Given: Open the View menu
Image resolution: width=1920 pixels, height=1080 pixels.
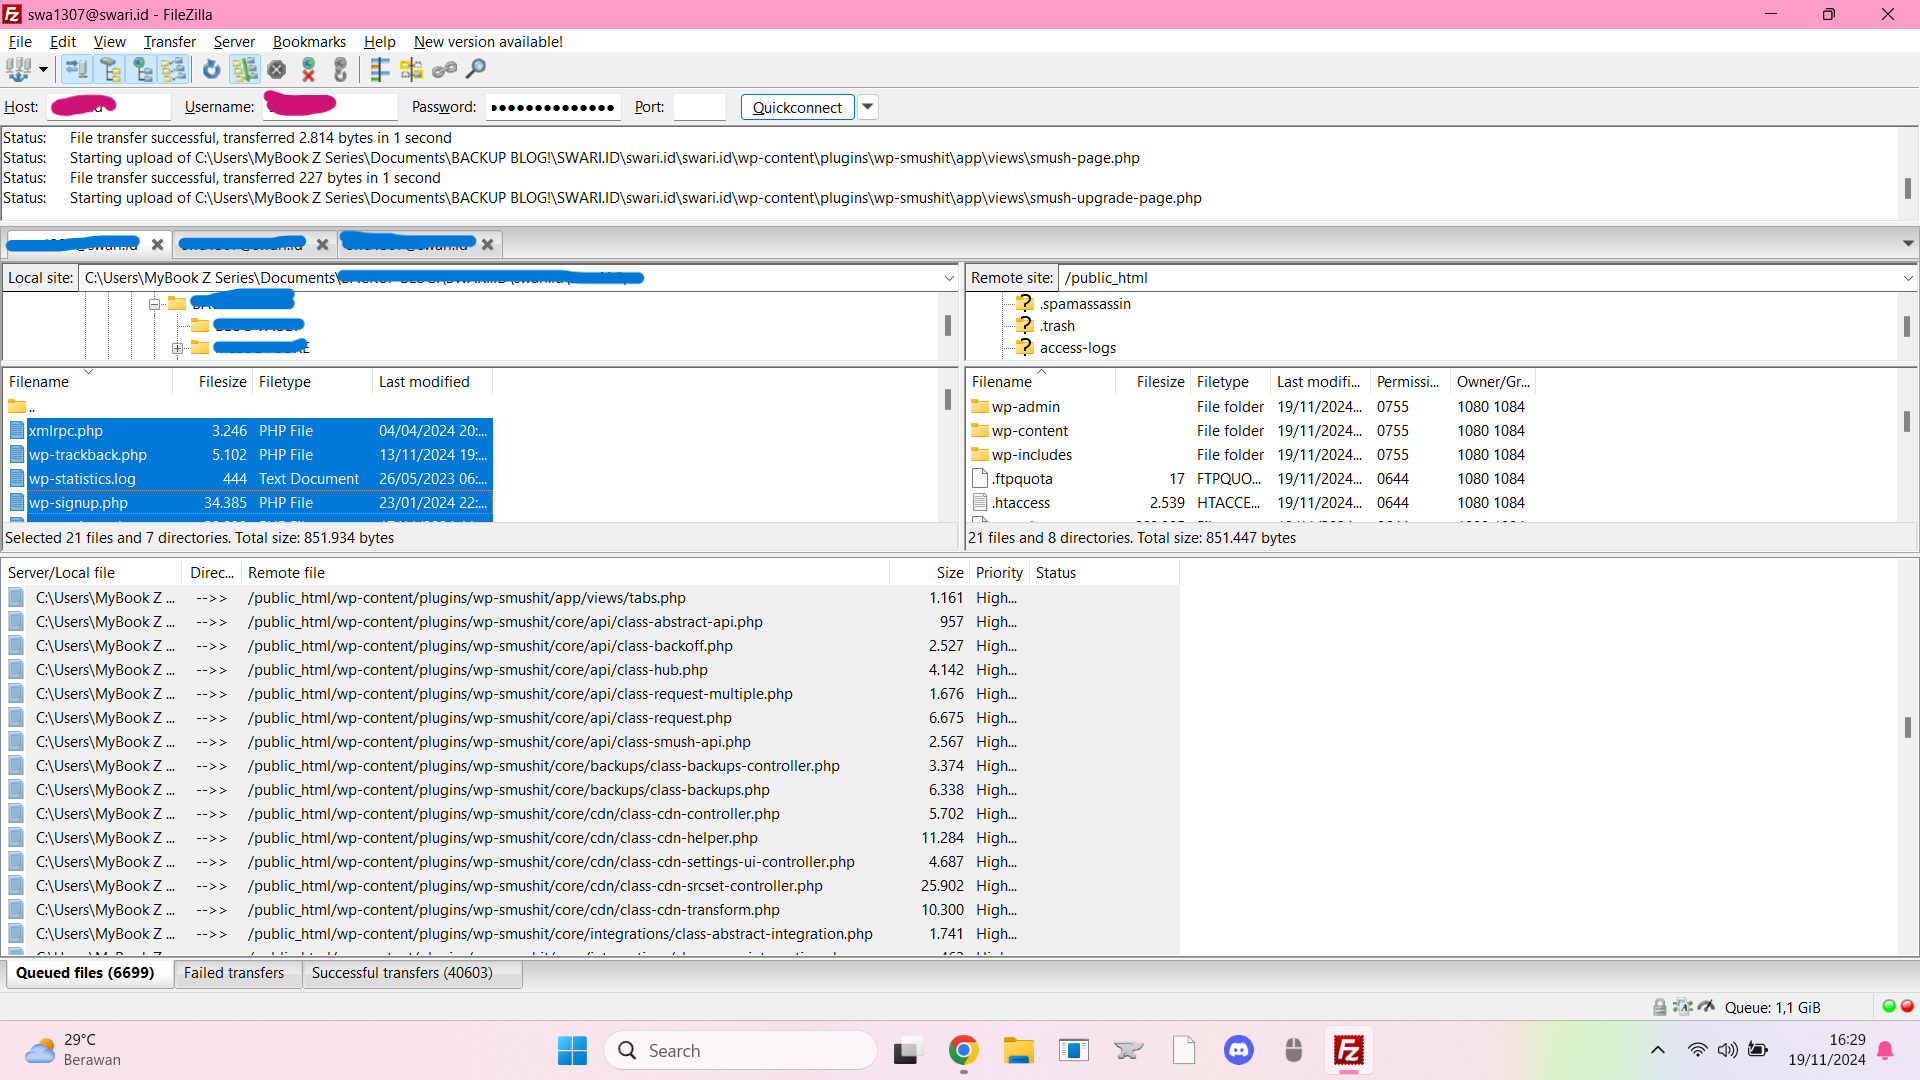Looking at the screenshot, I should 110,42.
